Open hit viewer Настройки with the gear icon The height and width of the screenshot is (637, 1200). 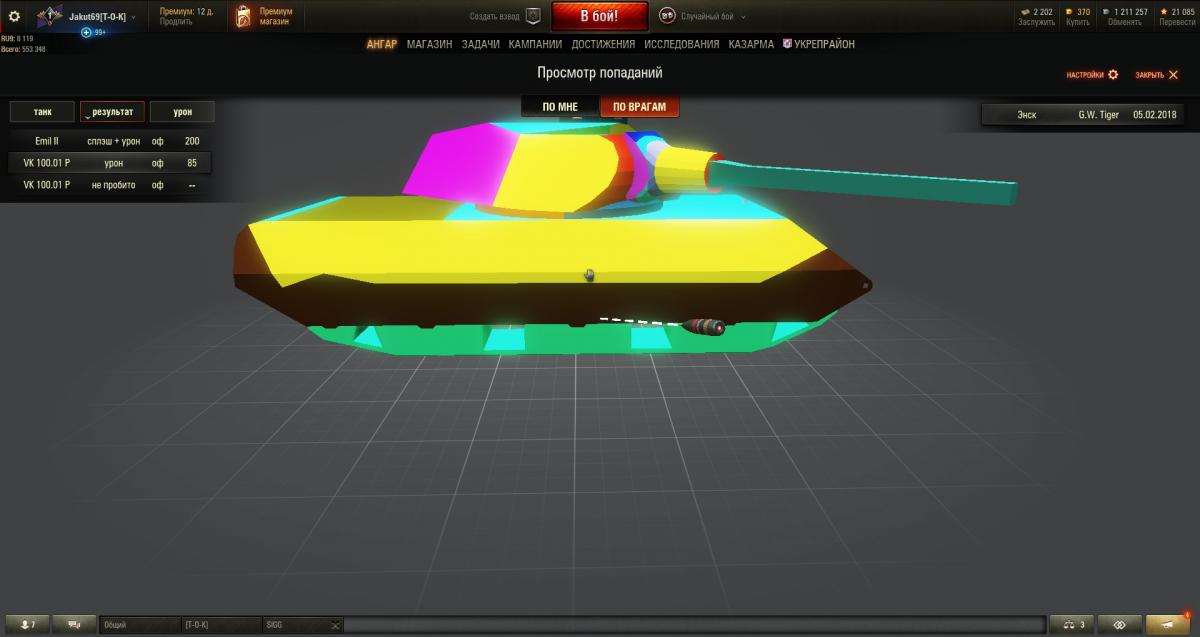(1092, 75)
